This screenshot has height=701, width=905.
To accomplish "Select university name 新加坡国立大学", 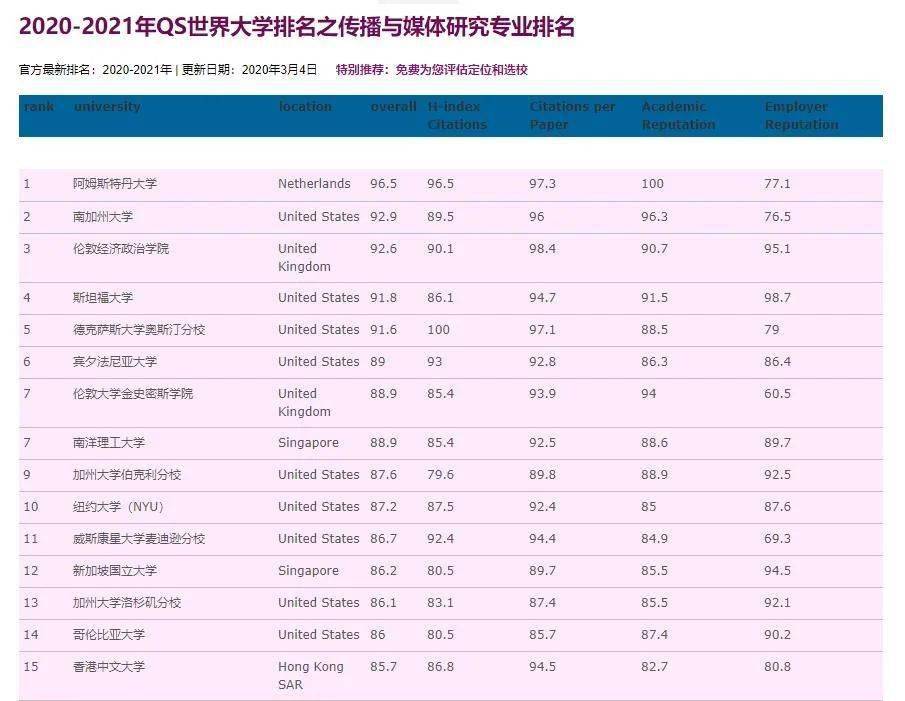I will click(x=115, y=571).
